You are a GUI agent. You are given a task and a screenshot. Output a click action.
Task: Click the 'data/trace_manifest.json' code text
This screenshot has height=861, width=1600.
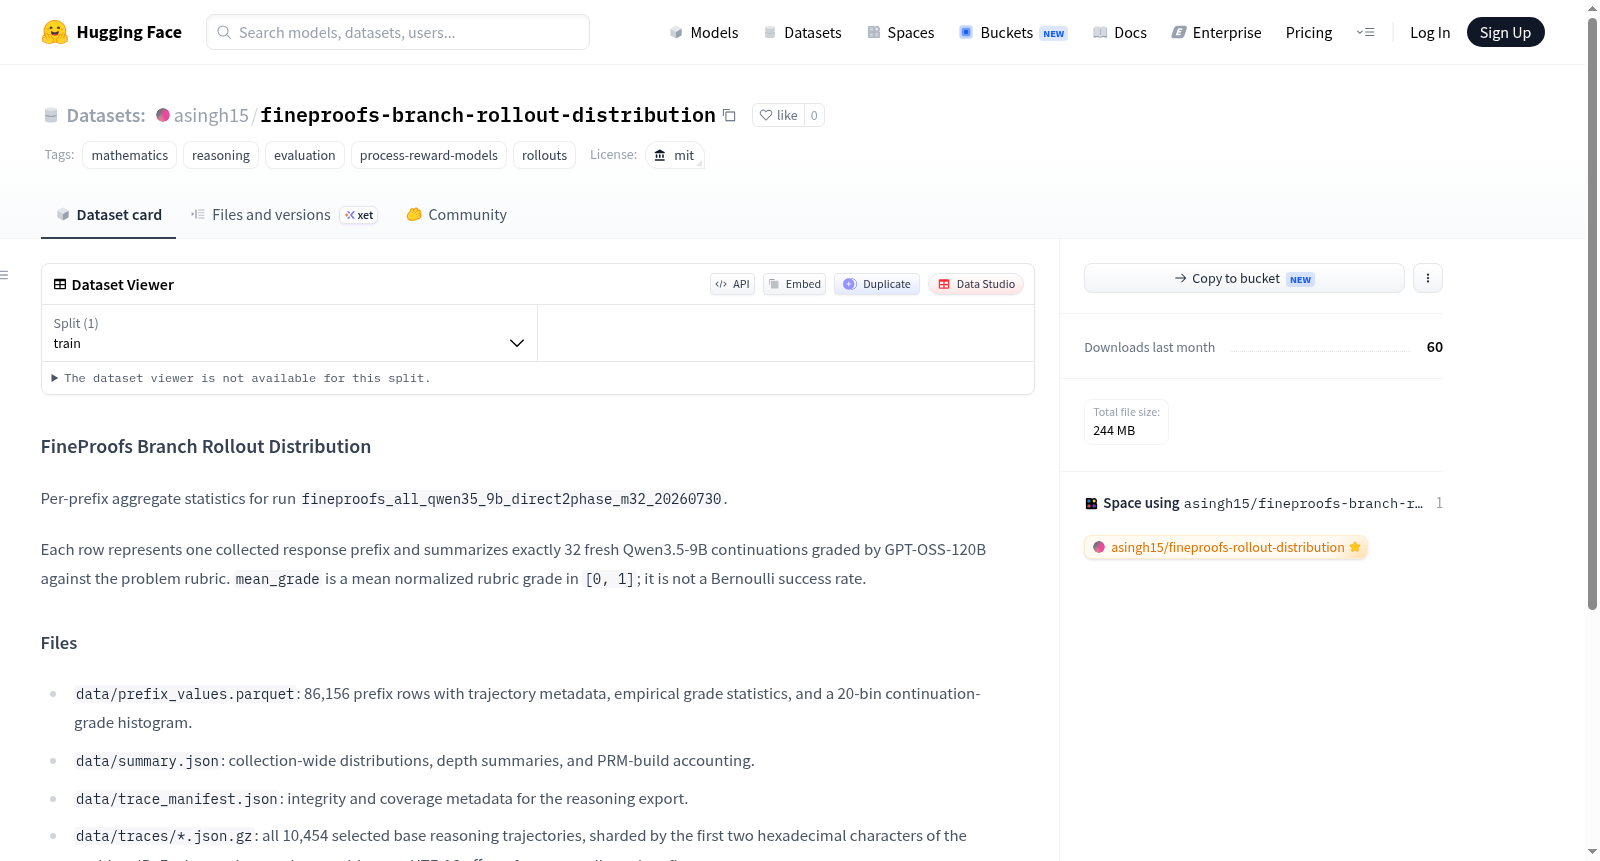(177, 799)
